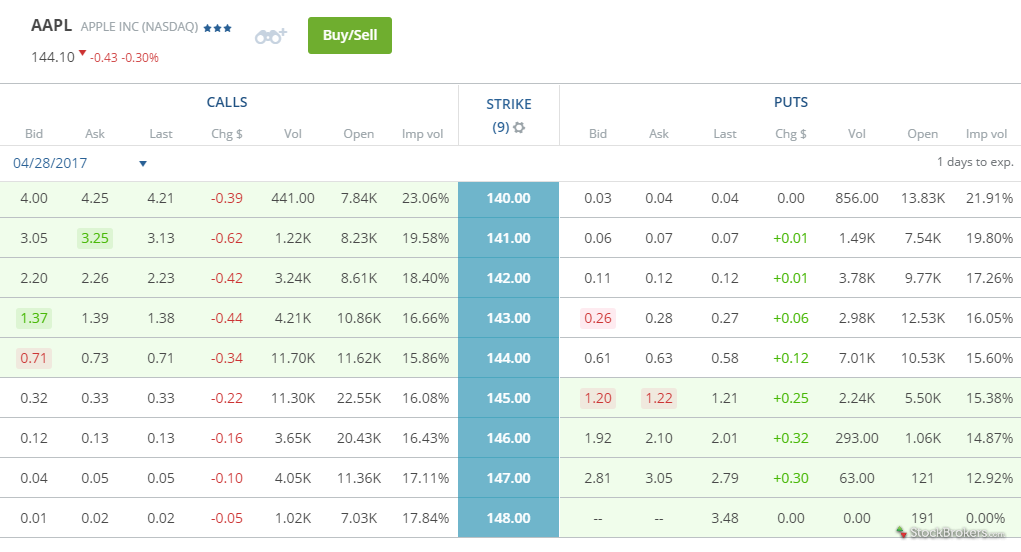Click call volume 441.00
1021x552 pixels.
(x=292, y=199)
